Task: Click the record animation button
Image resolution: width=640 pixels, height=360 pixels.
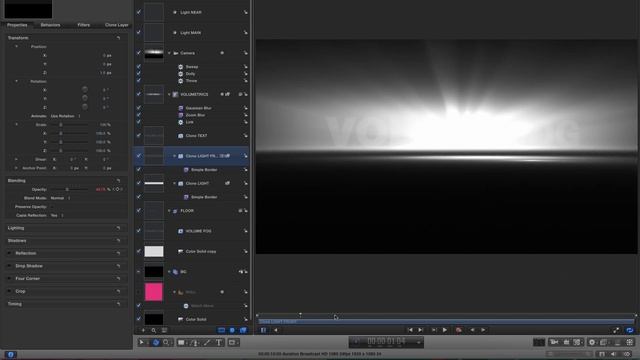Action: [x=459, y=330]
